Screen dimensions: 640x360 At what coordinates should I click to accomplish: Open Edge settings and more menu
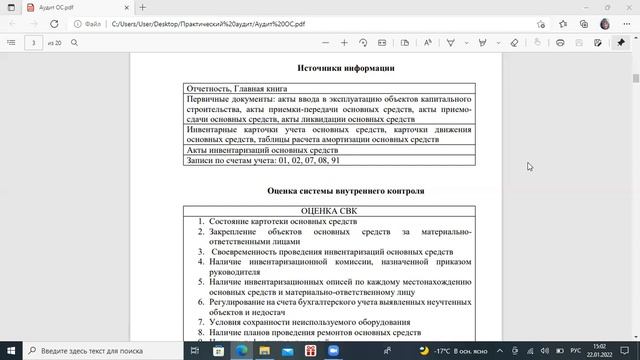pos(627,24)
